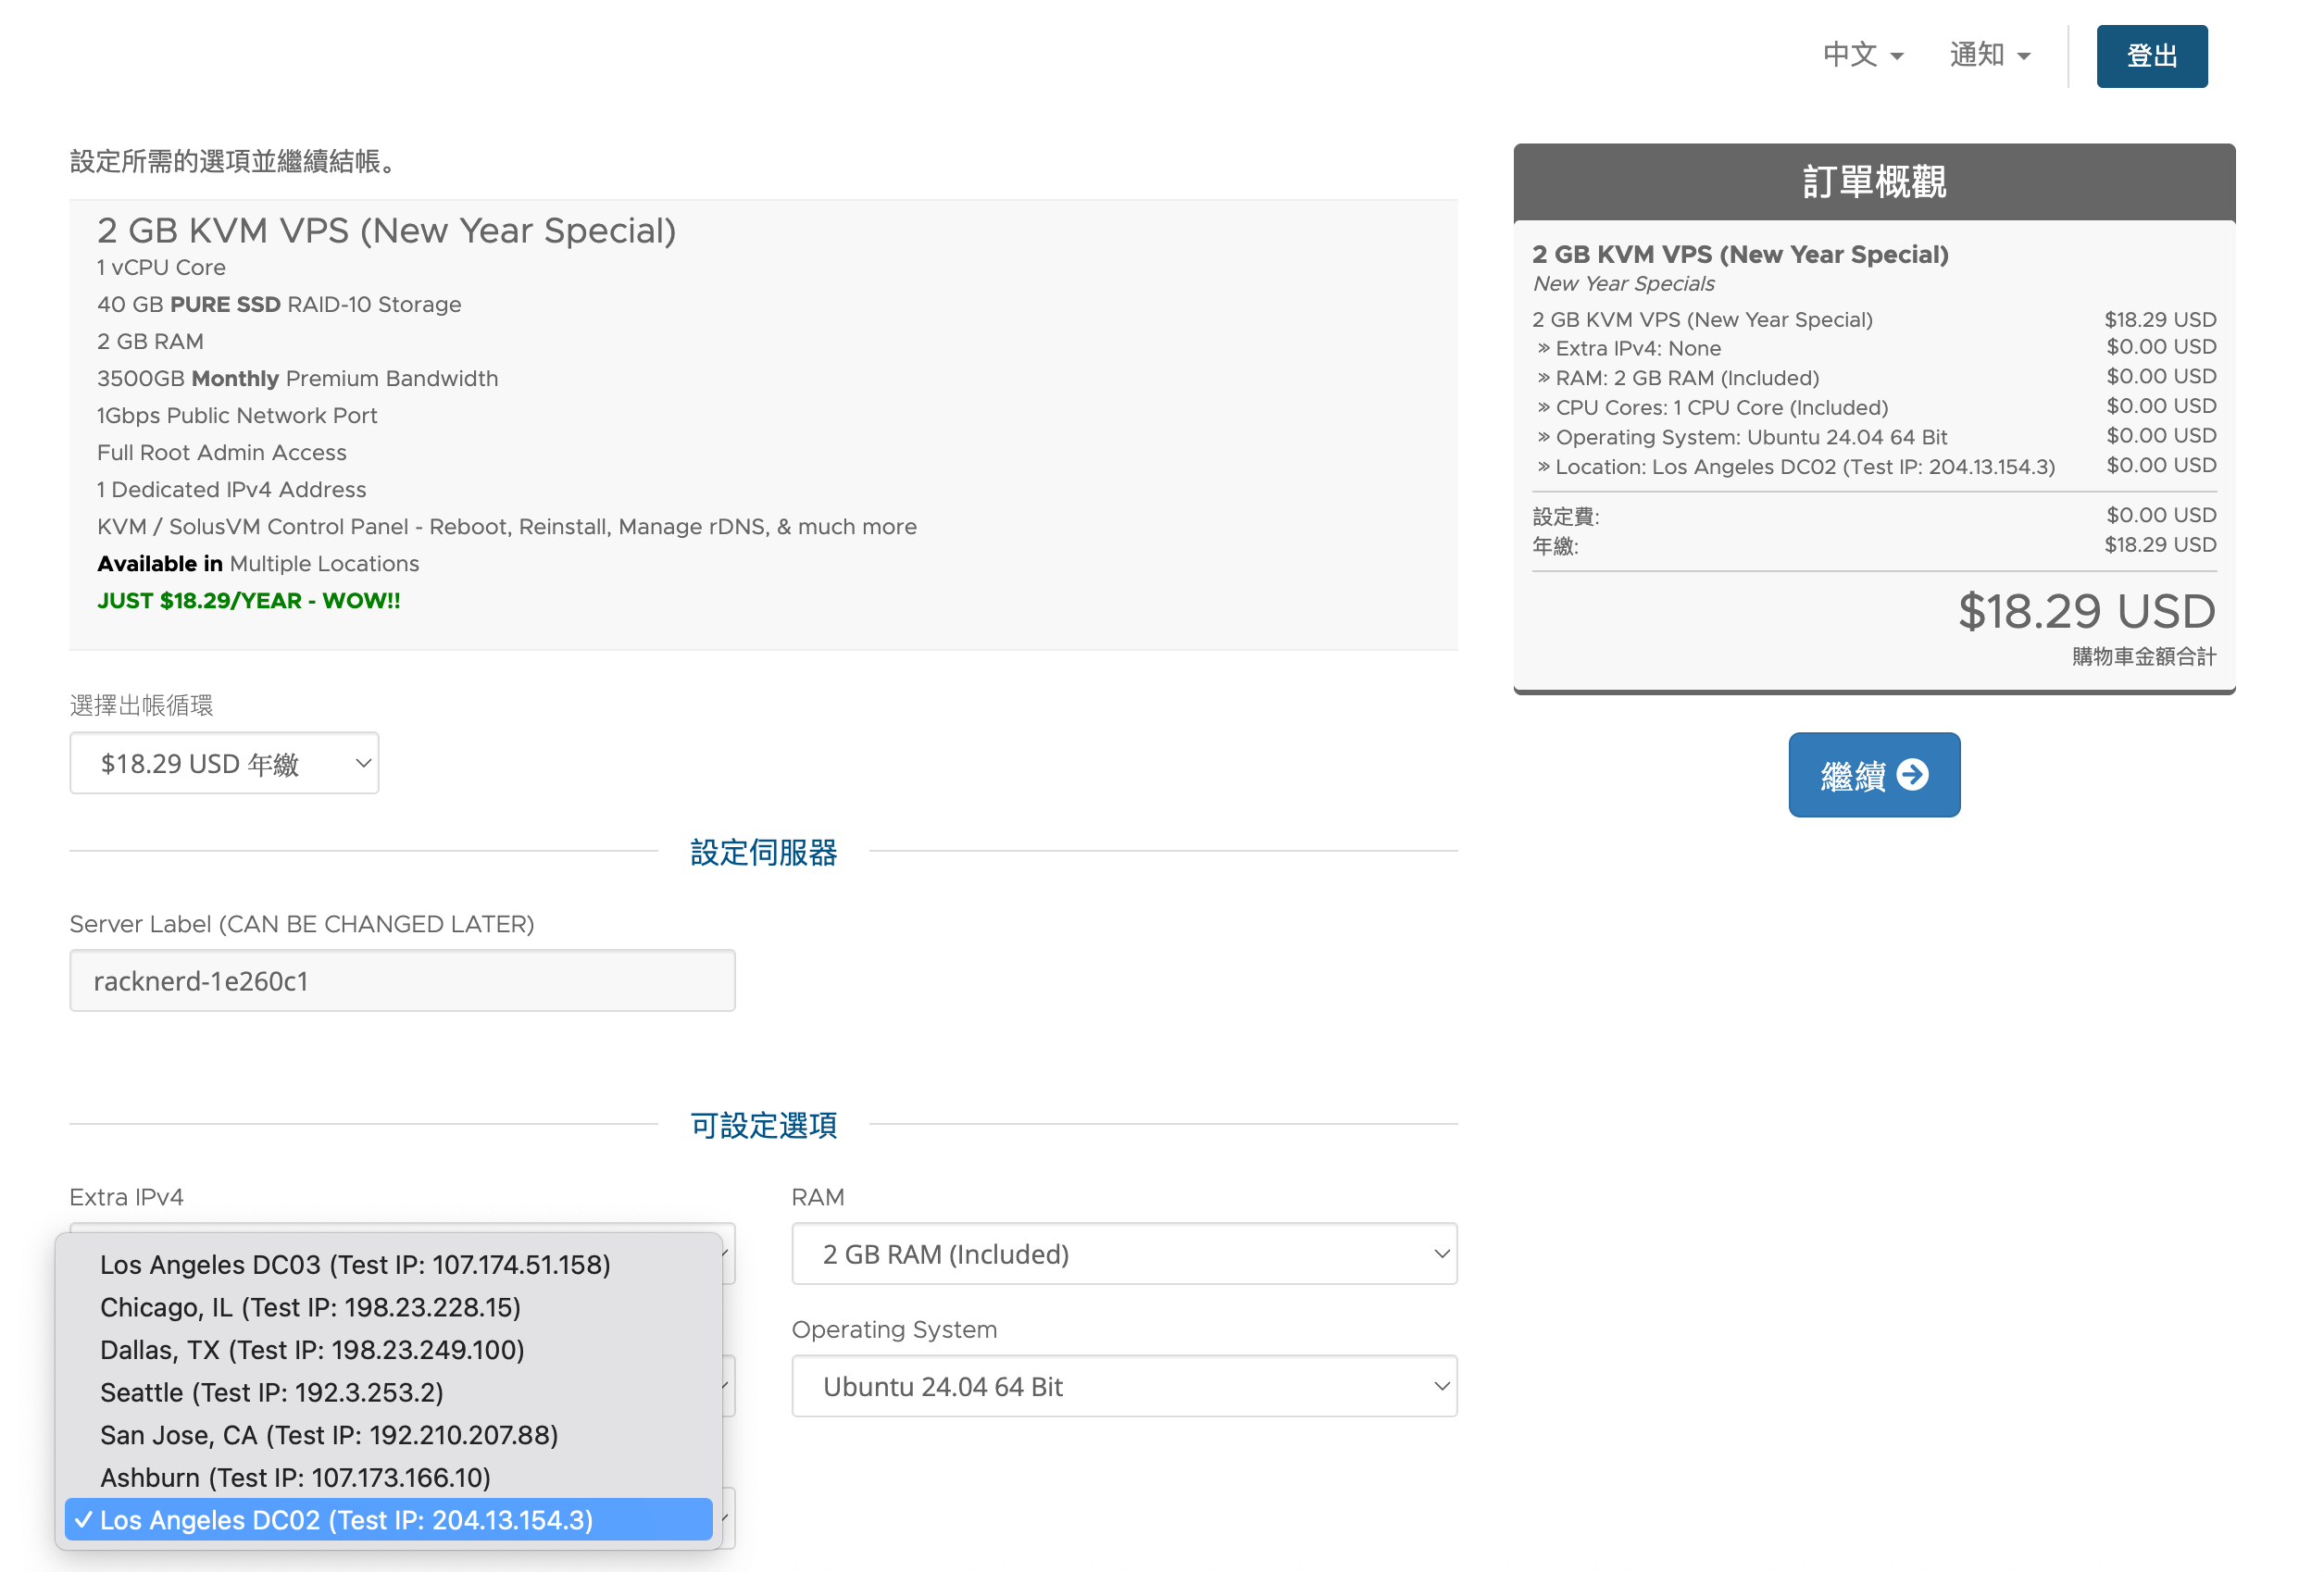Choose Chicago, IL from location list
Image resolution: width=2324 pixels, height=1572 pixels.
(310, 1307)
